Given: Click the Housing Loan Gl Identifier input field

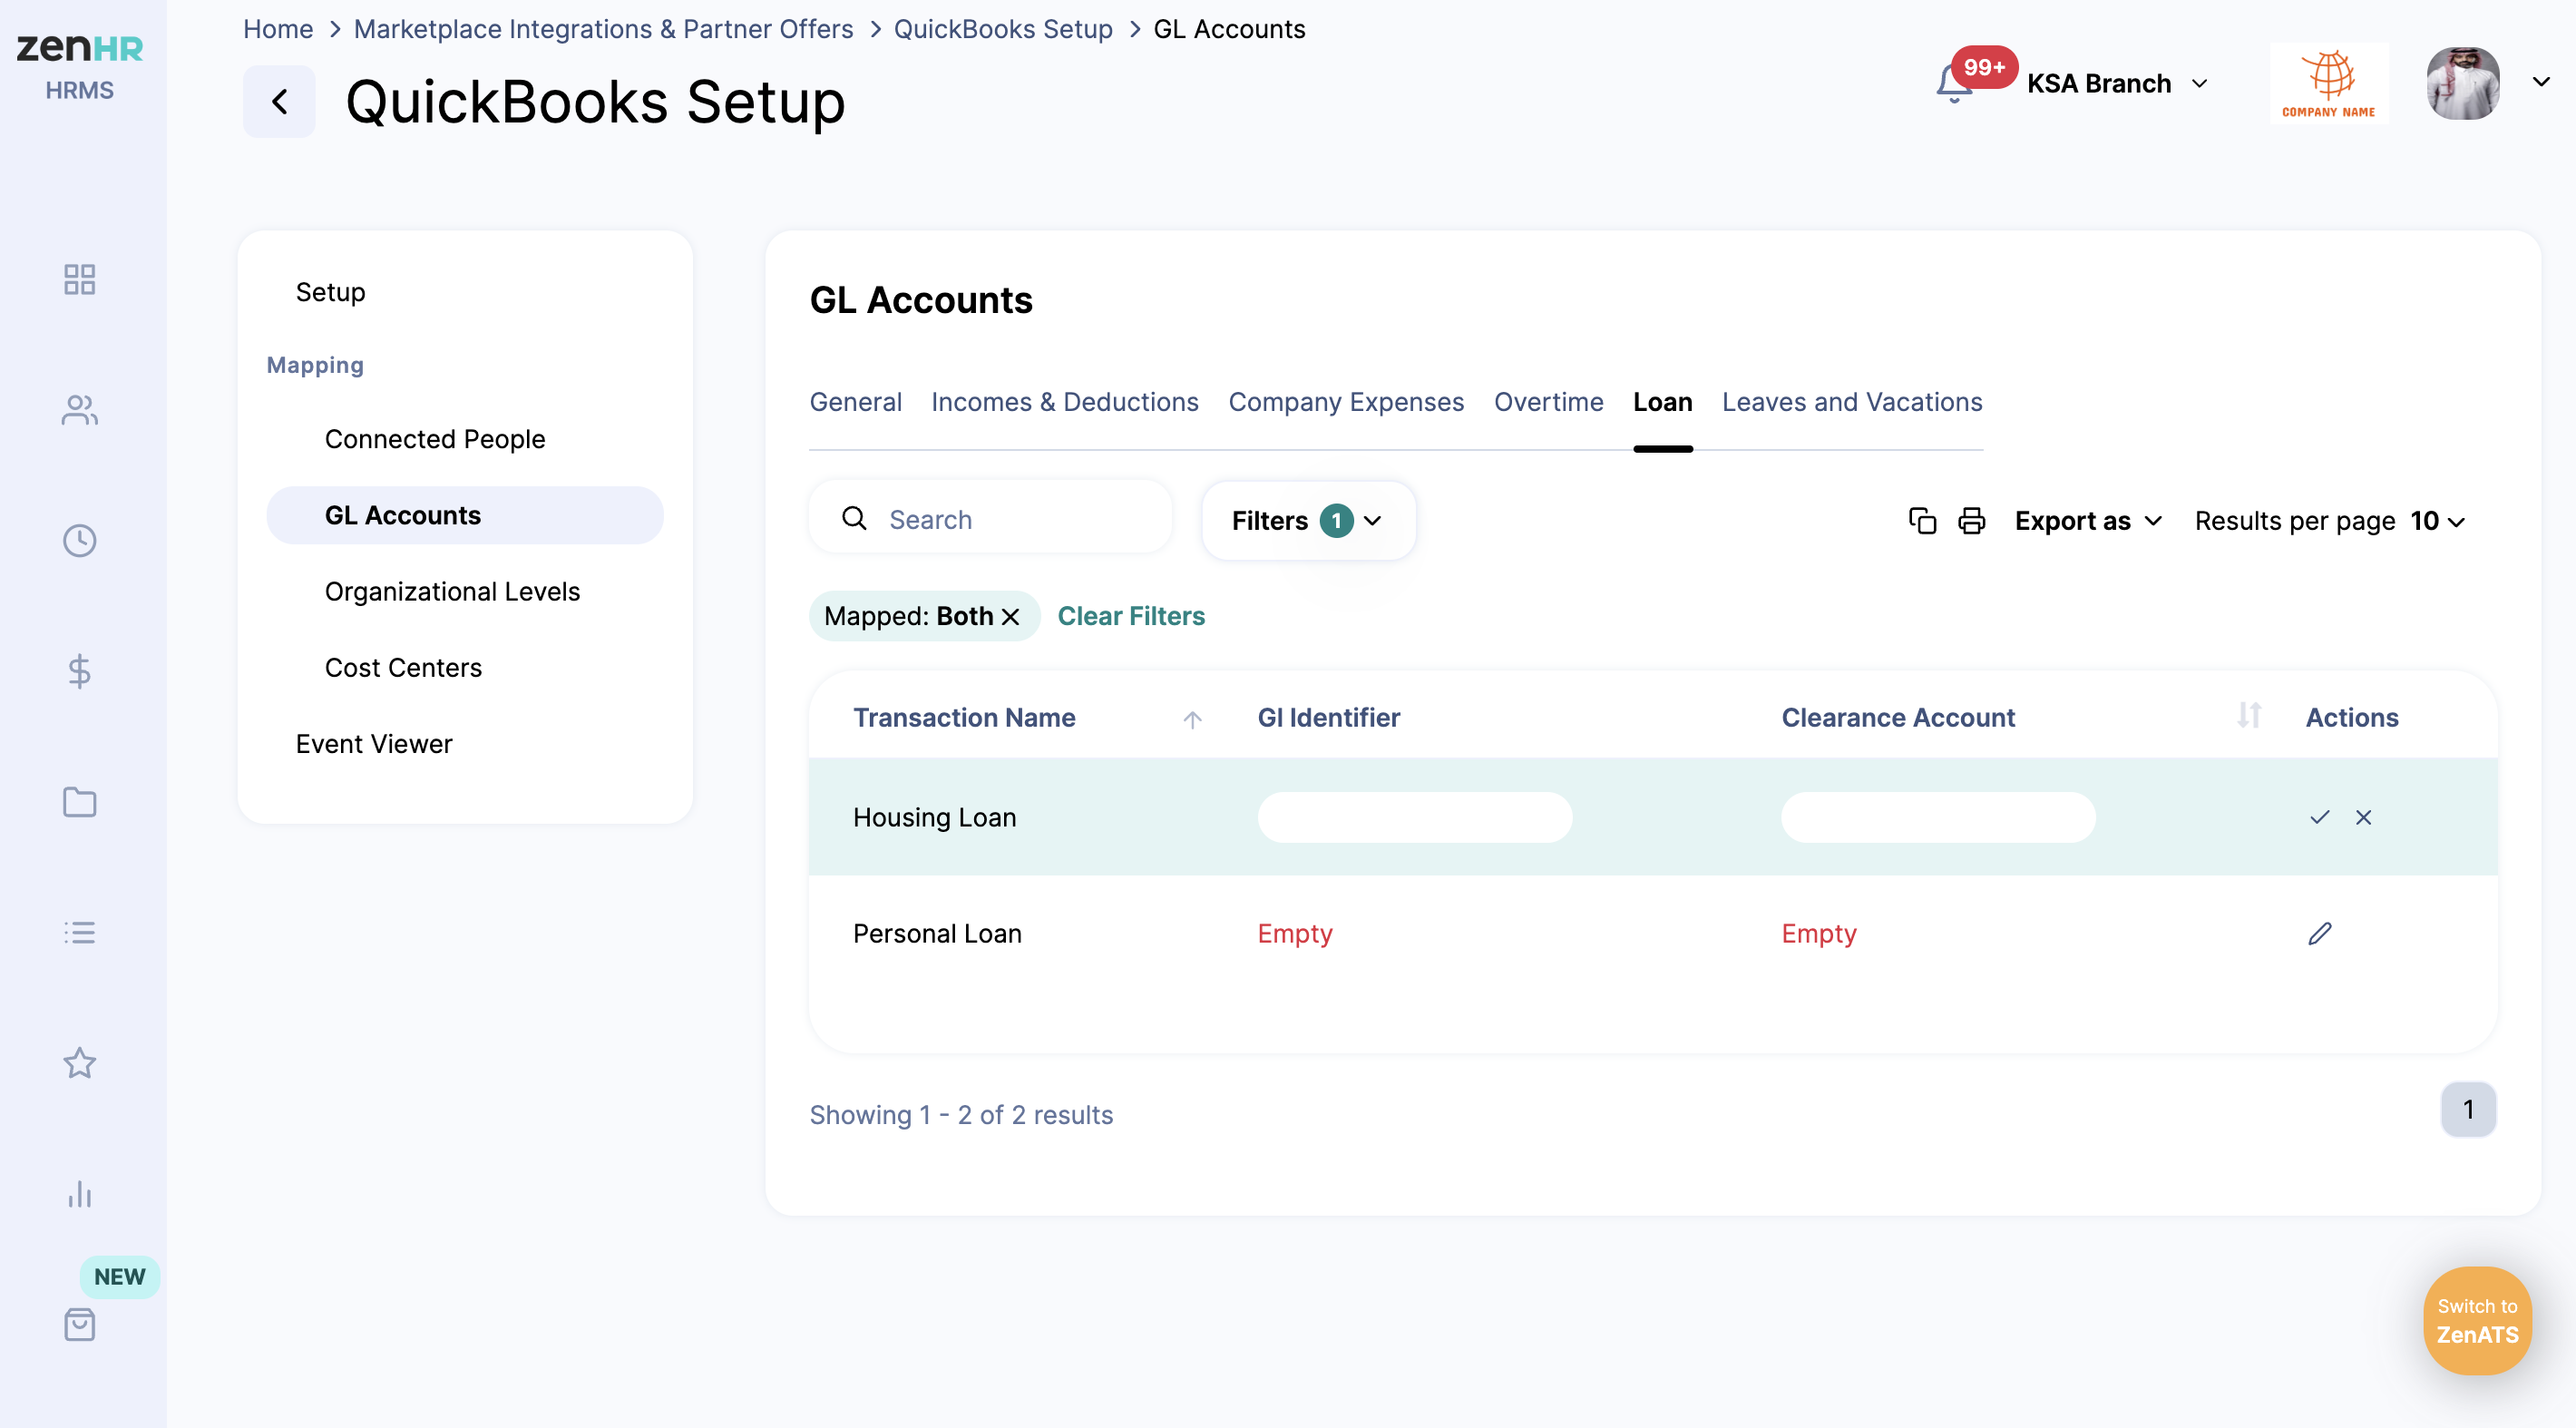Looking at the screenshot, I should (x=1414, y=817).
